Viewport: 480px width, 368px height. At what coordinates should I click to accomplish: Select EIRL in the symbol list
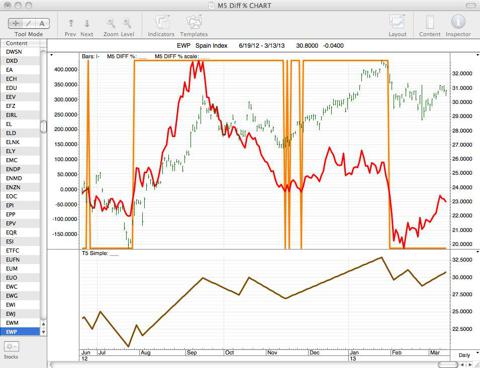click(x=20, y=115)
